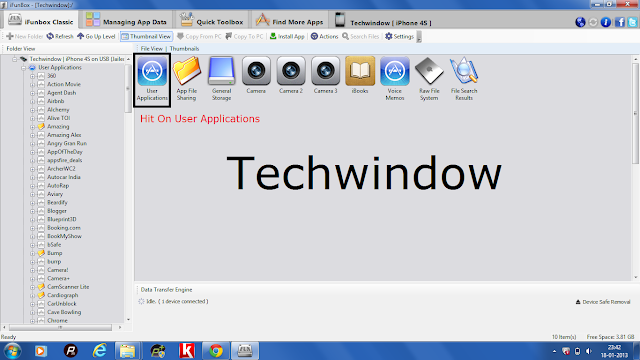This screenshot has height=360, width=640.
Task: Switch to the Find More Apps tab
Action: pos(289,20)
